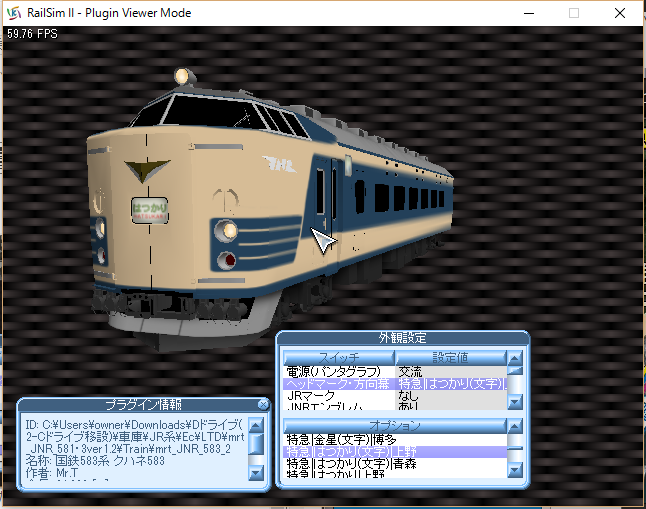
Task: Click the オプション list header
Action: click(395, 425)
